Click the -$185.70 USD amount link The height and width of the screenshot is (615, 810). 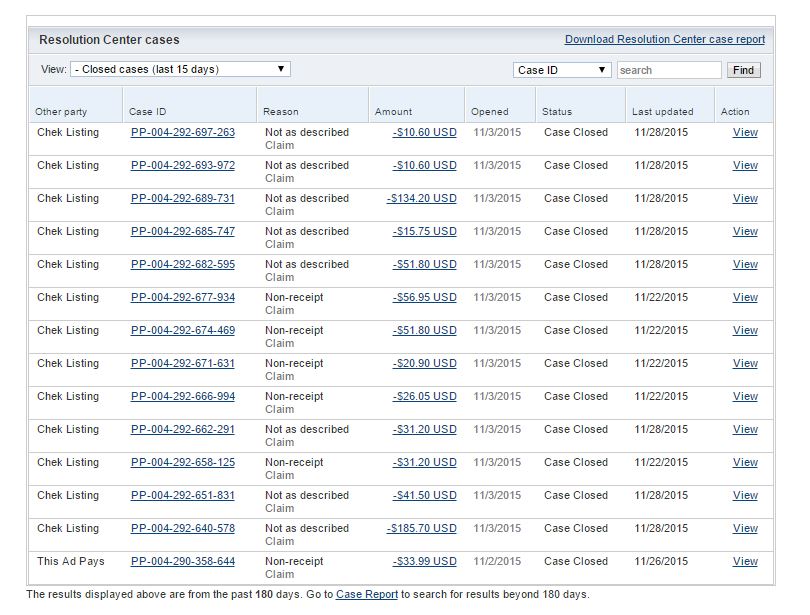click(x=421, y=528)
